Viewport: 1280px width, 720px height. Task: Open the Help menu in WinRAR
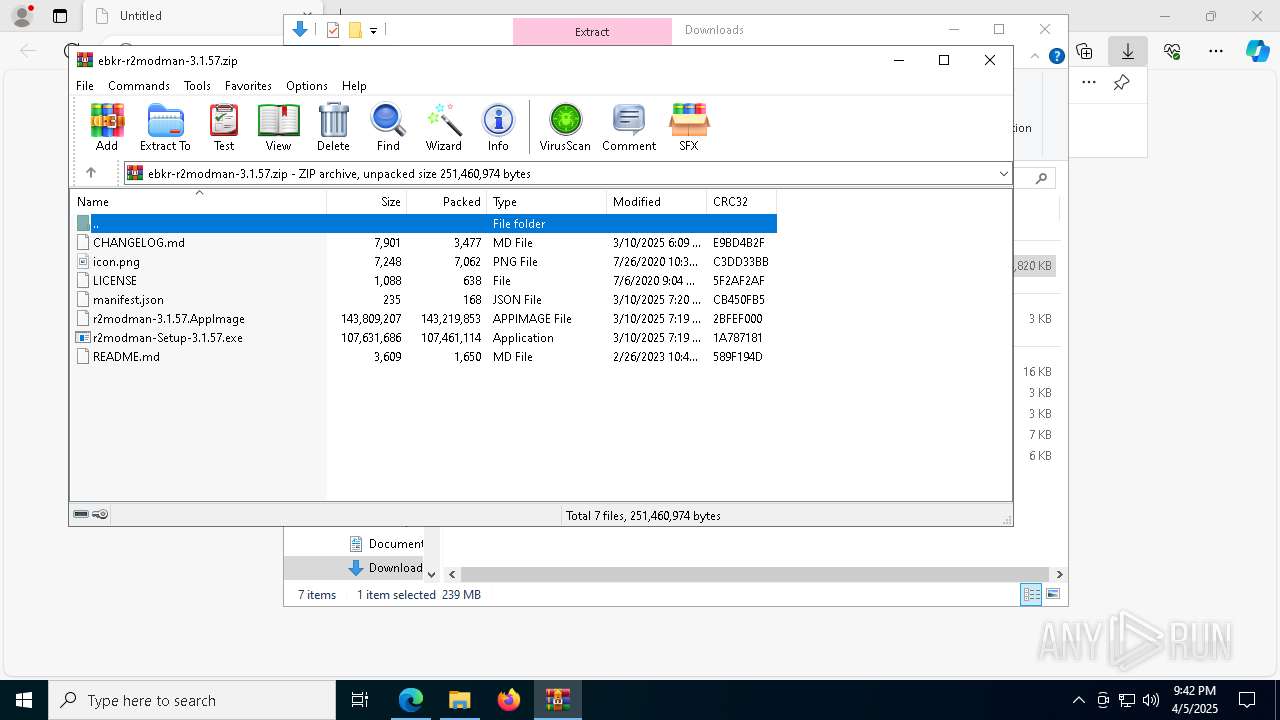click(x=354, y=86)
